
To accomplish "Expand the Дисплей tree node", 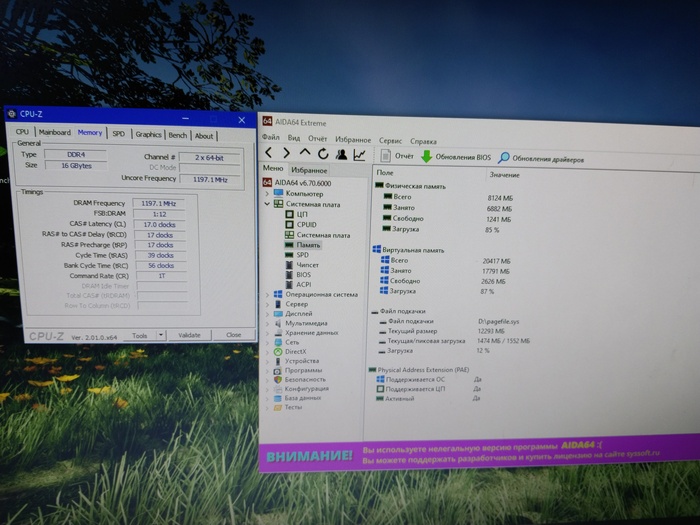I will 267,313.
